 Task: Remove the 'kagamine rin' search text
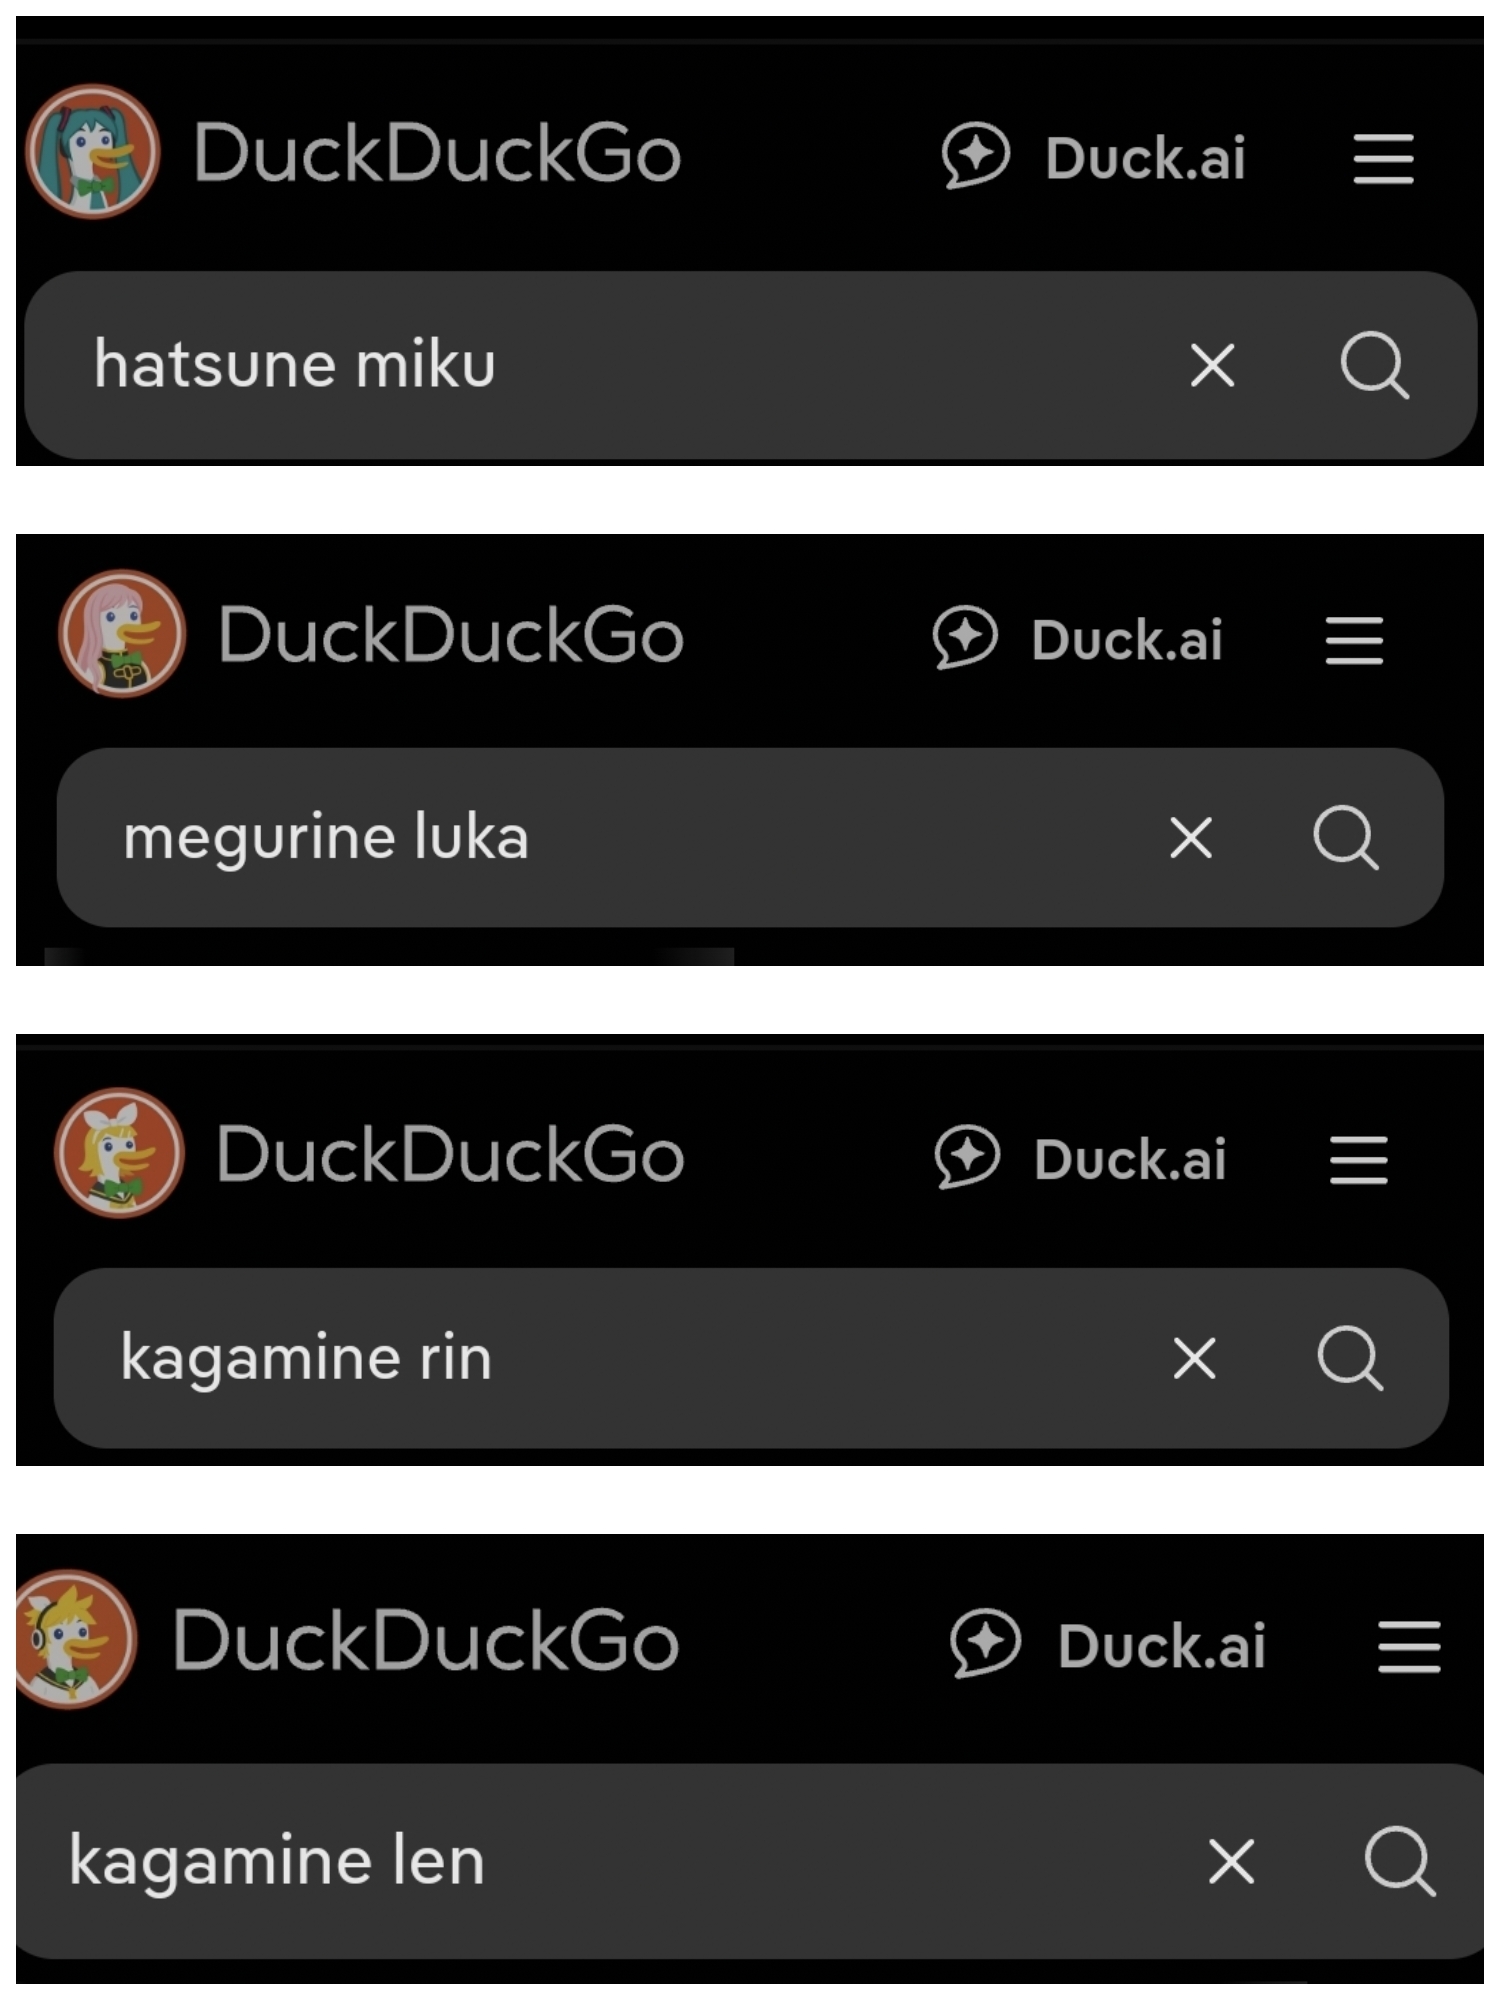point(1194,1358)
